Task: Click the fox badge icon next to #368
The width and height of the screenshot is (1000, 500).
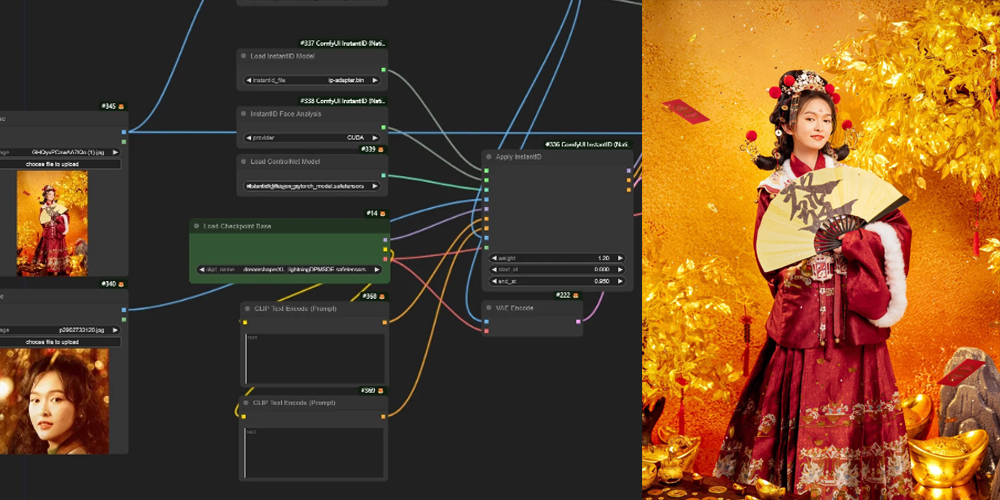Action: tap(383, 297)
